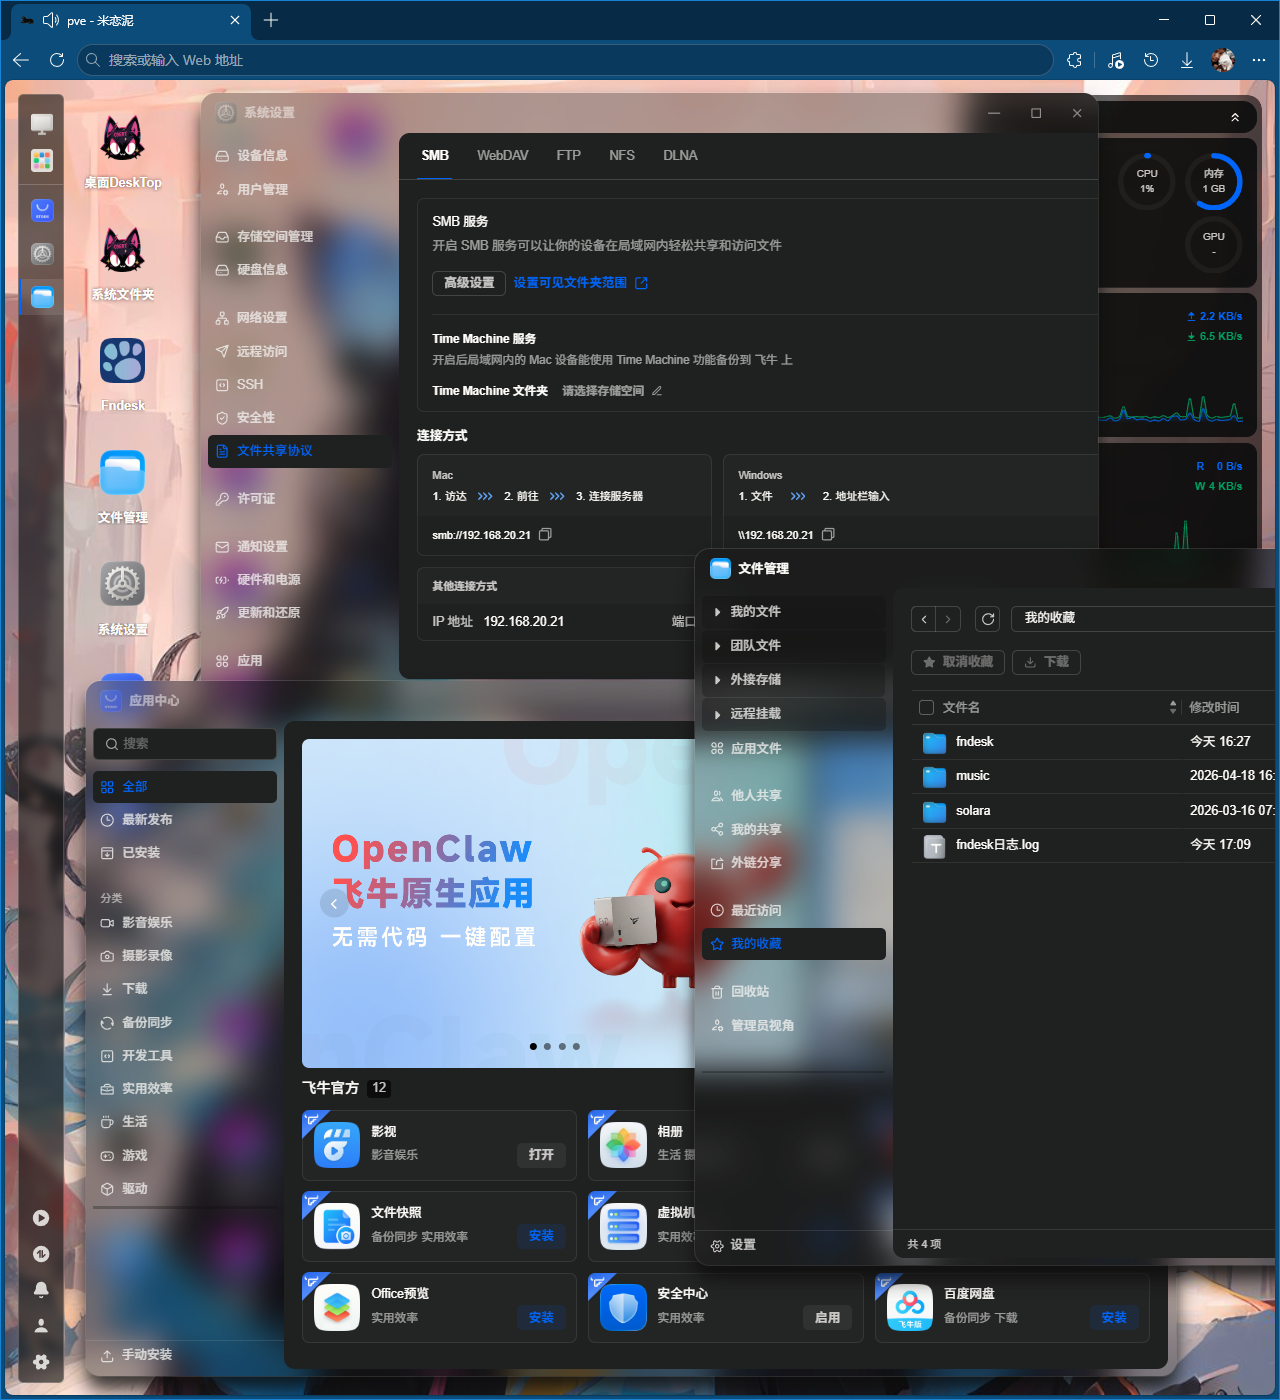Open 回收站 in the file manager sidebar
The image size is (1280, 1400).
click(x=751, y=991)
